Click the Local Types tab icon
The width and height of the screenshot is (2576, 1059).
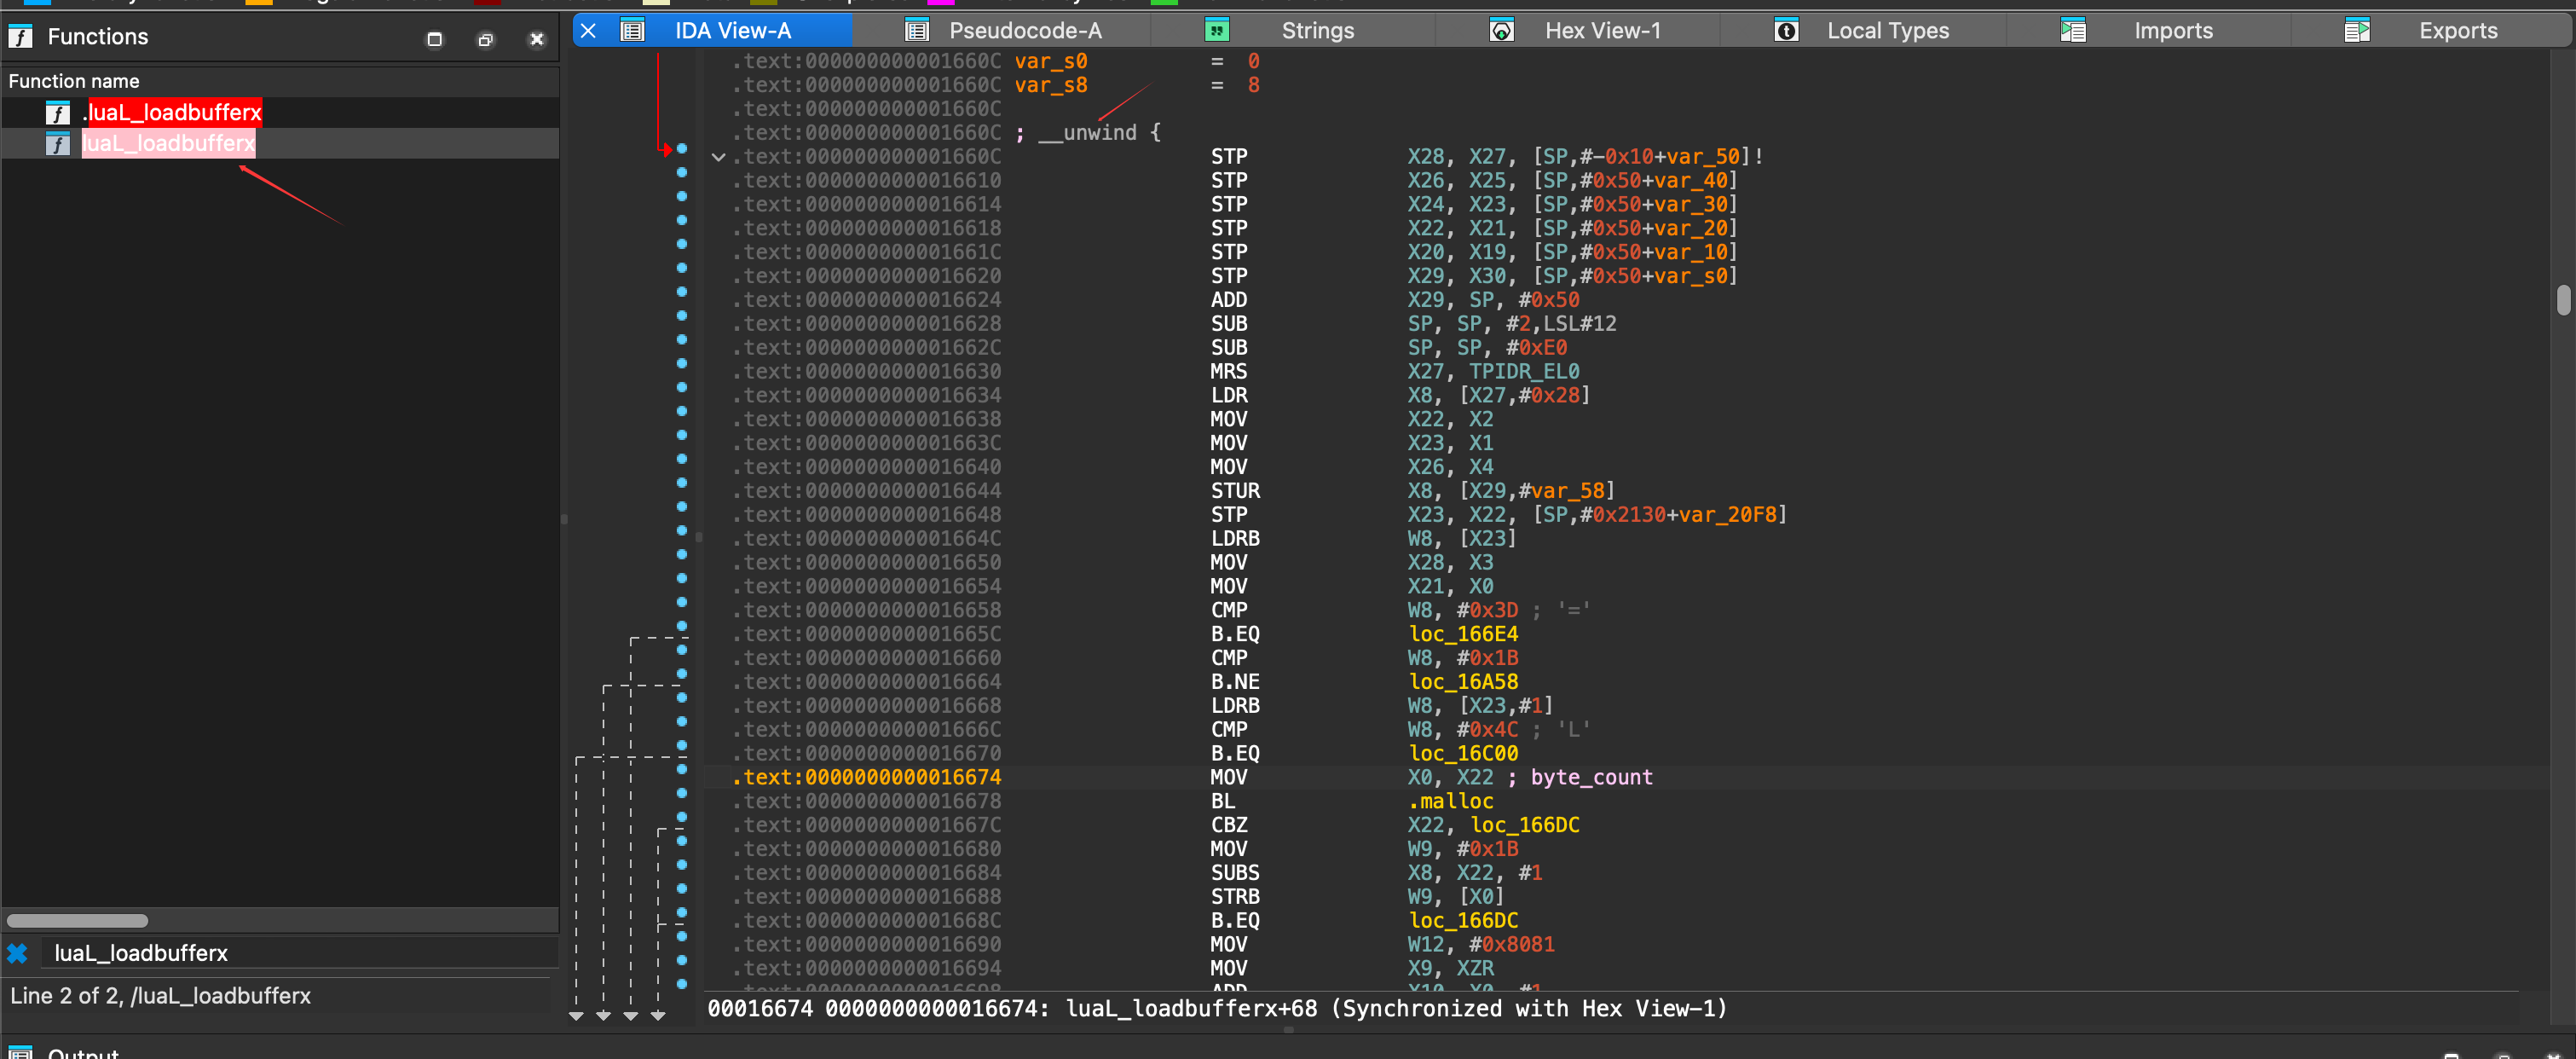1786,31
